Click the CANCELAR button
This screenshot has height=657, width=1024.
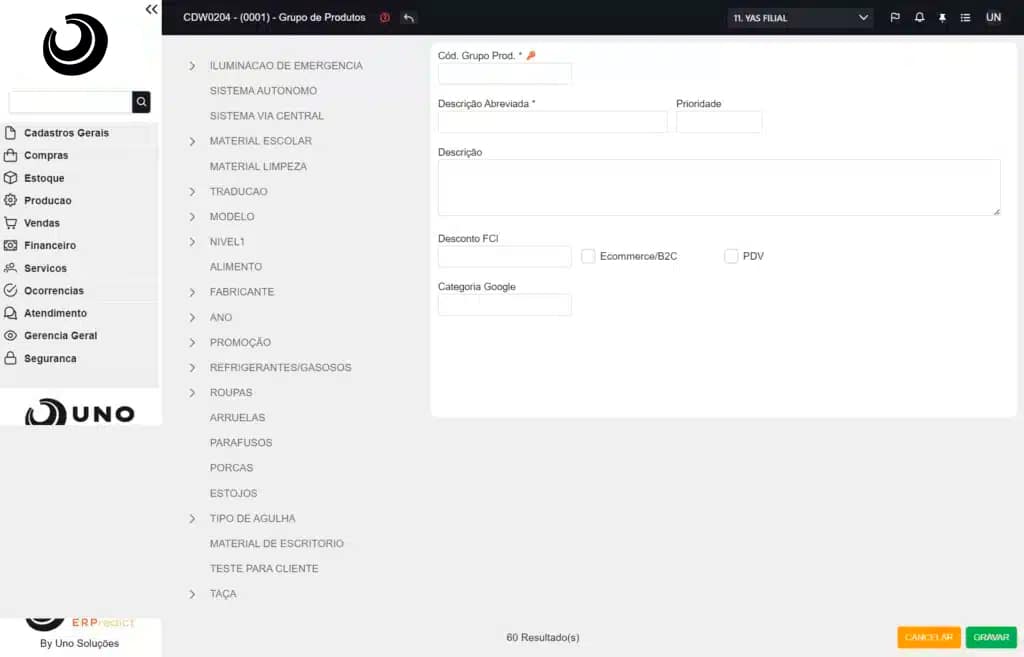pyautogui.click(x=928, y=637)
